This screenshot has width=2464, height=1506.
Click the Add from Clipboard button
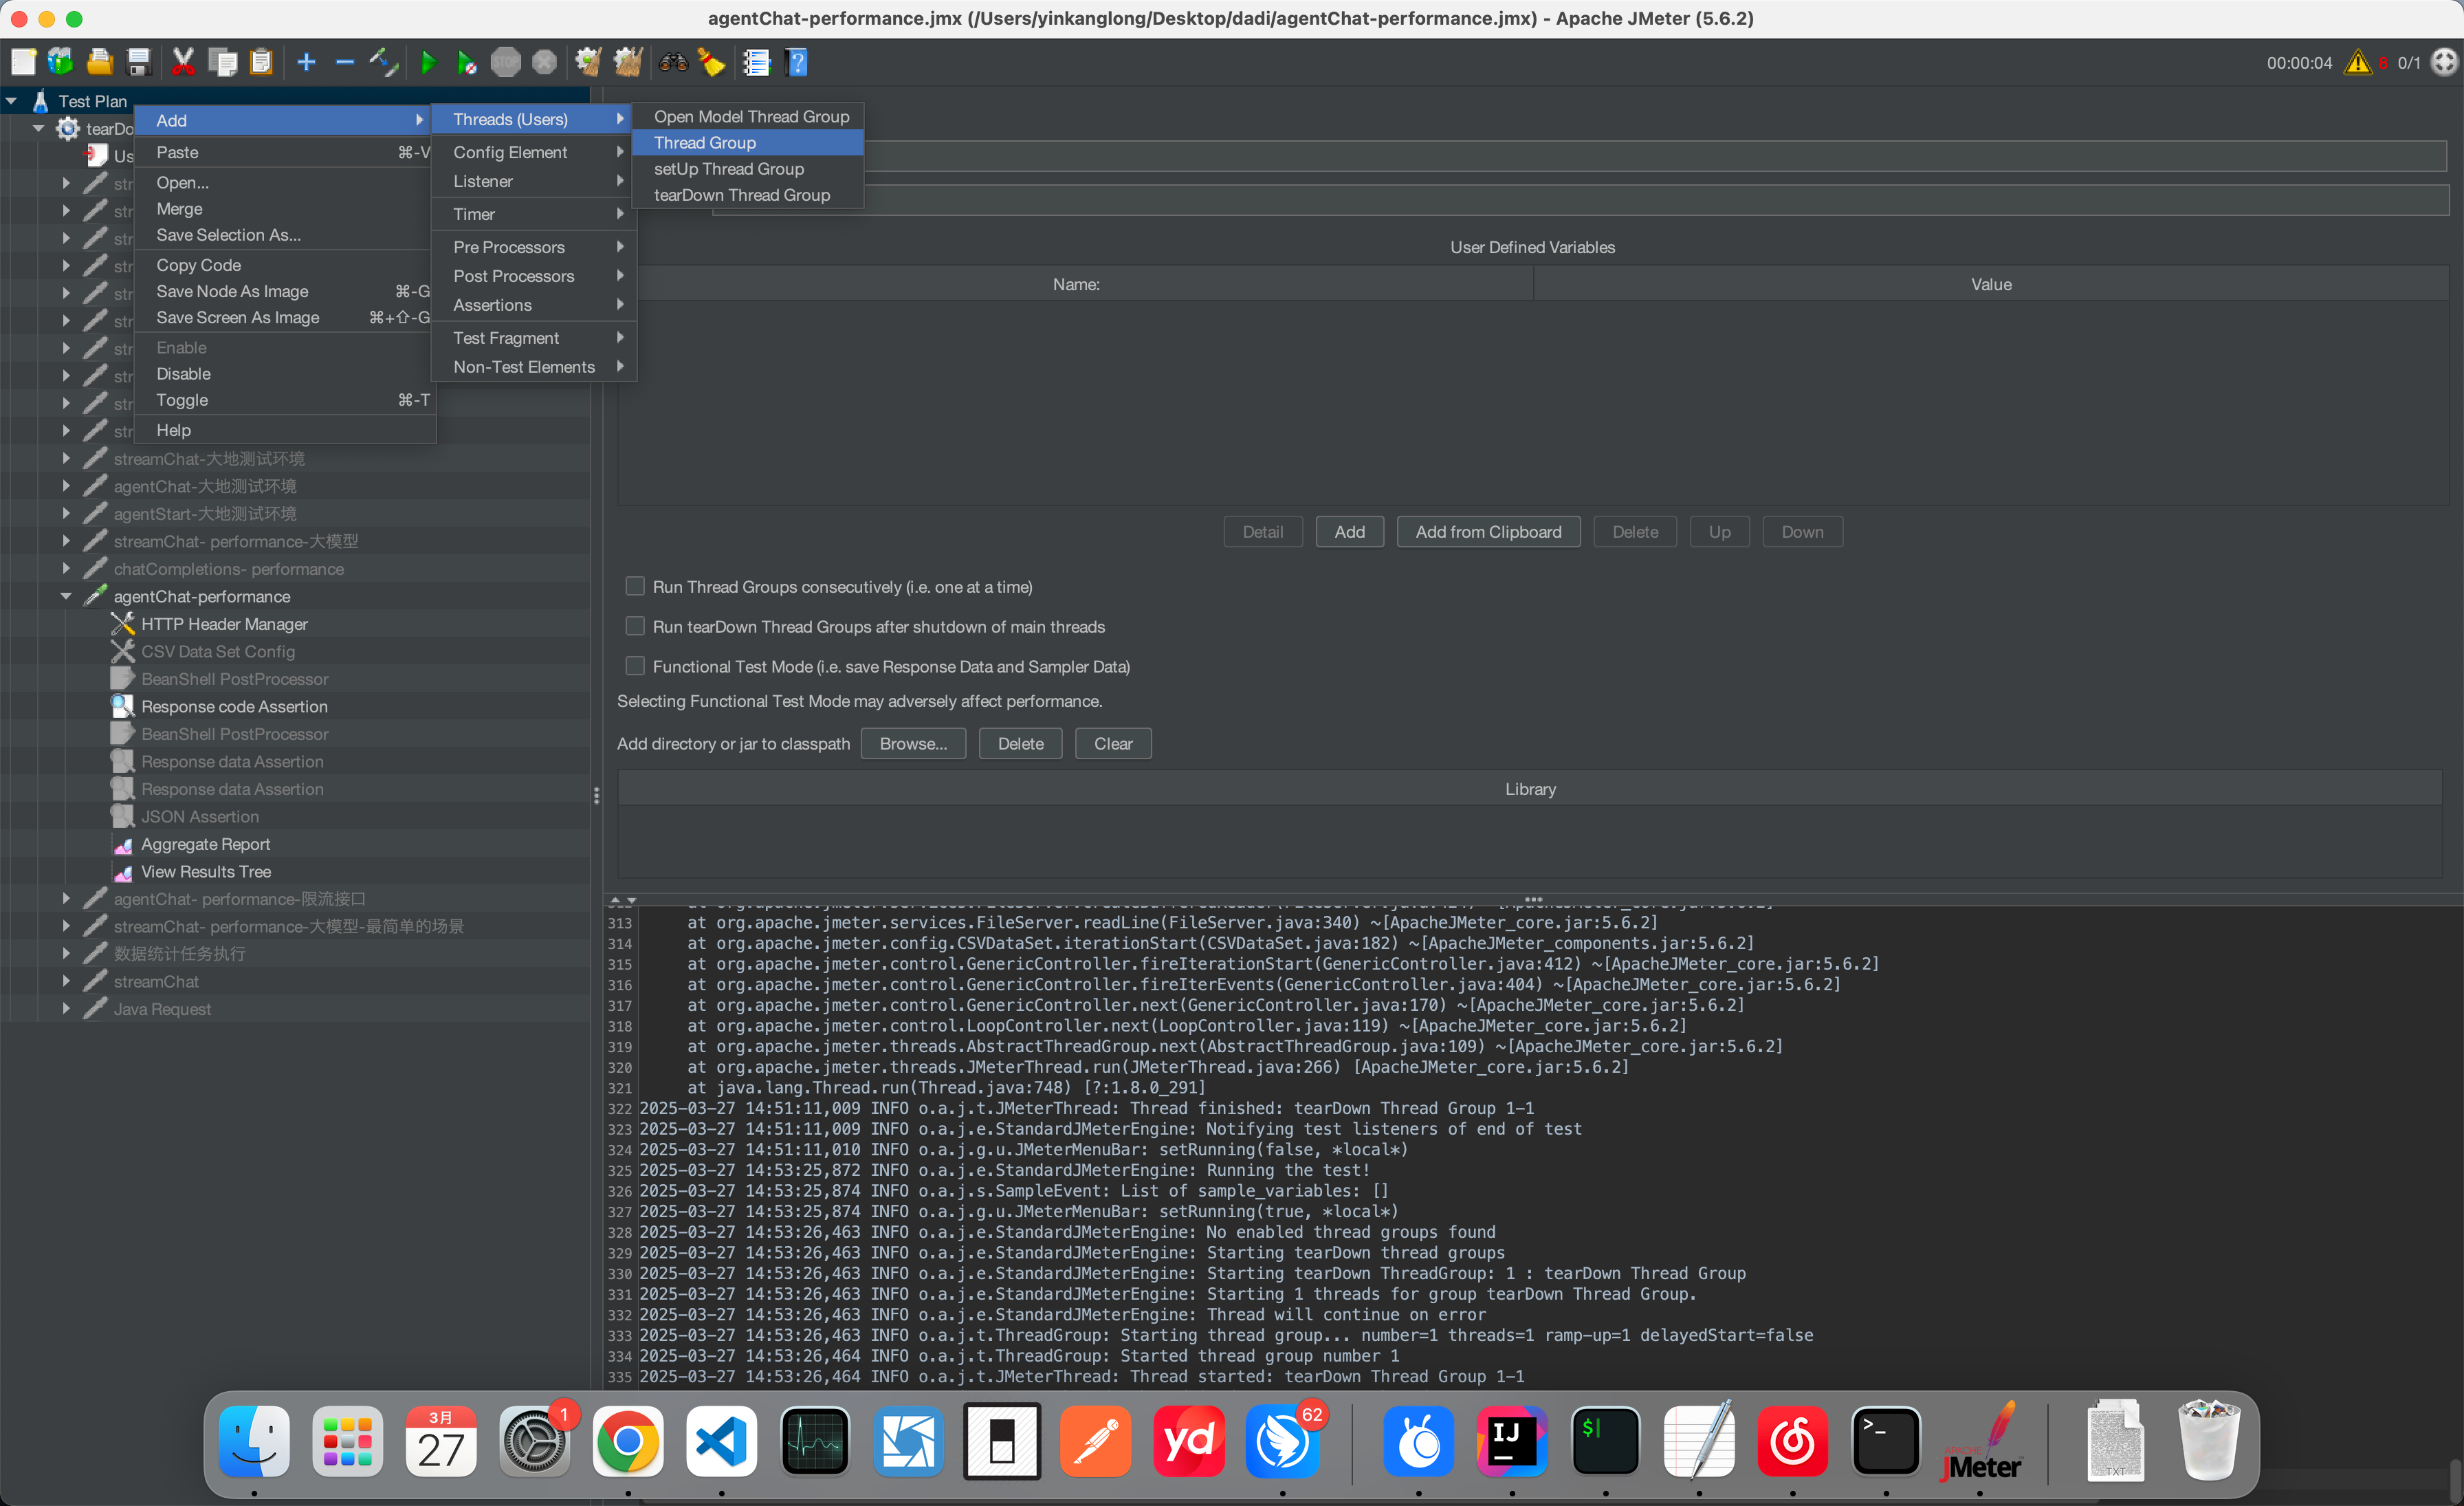(1487, 532)
